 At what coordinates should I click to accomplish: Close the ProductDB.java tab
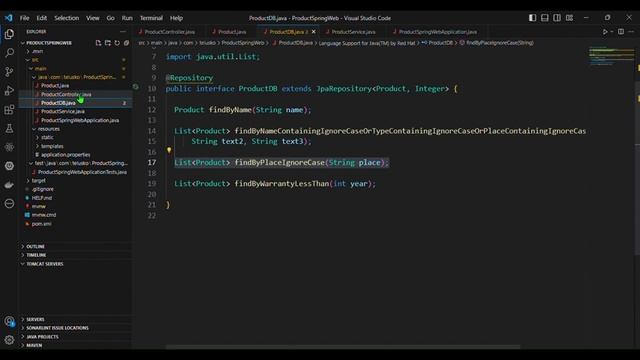point(313,32)
